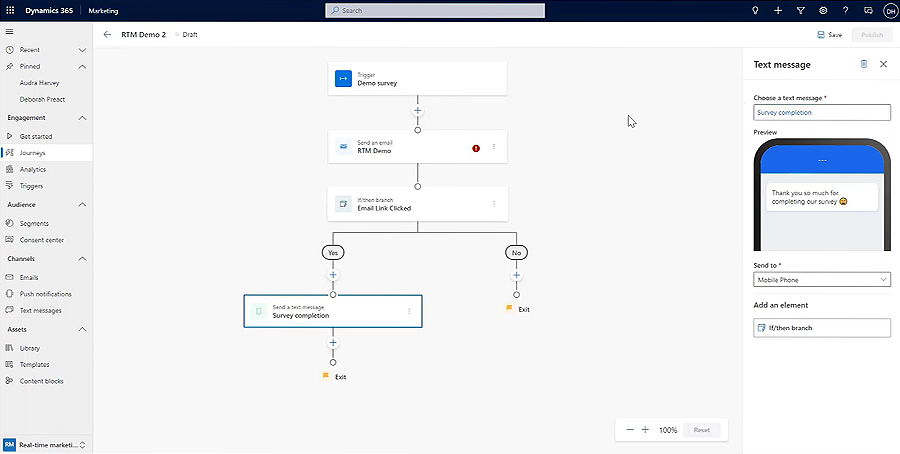
Task: Open the Dynamics 365 app launcher grid
Action: pyautogui.click(x=10, y=10)
